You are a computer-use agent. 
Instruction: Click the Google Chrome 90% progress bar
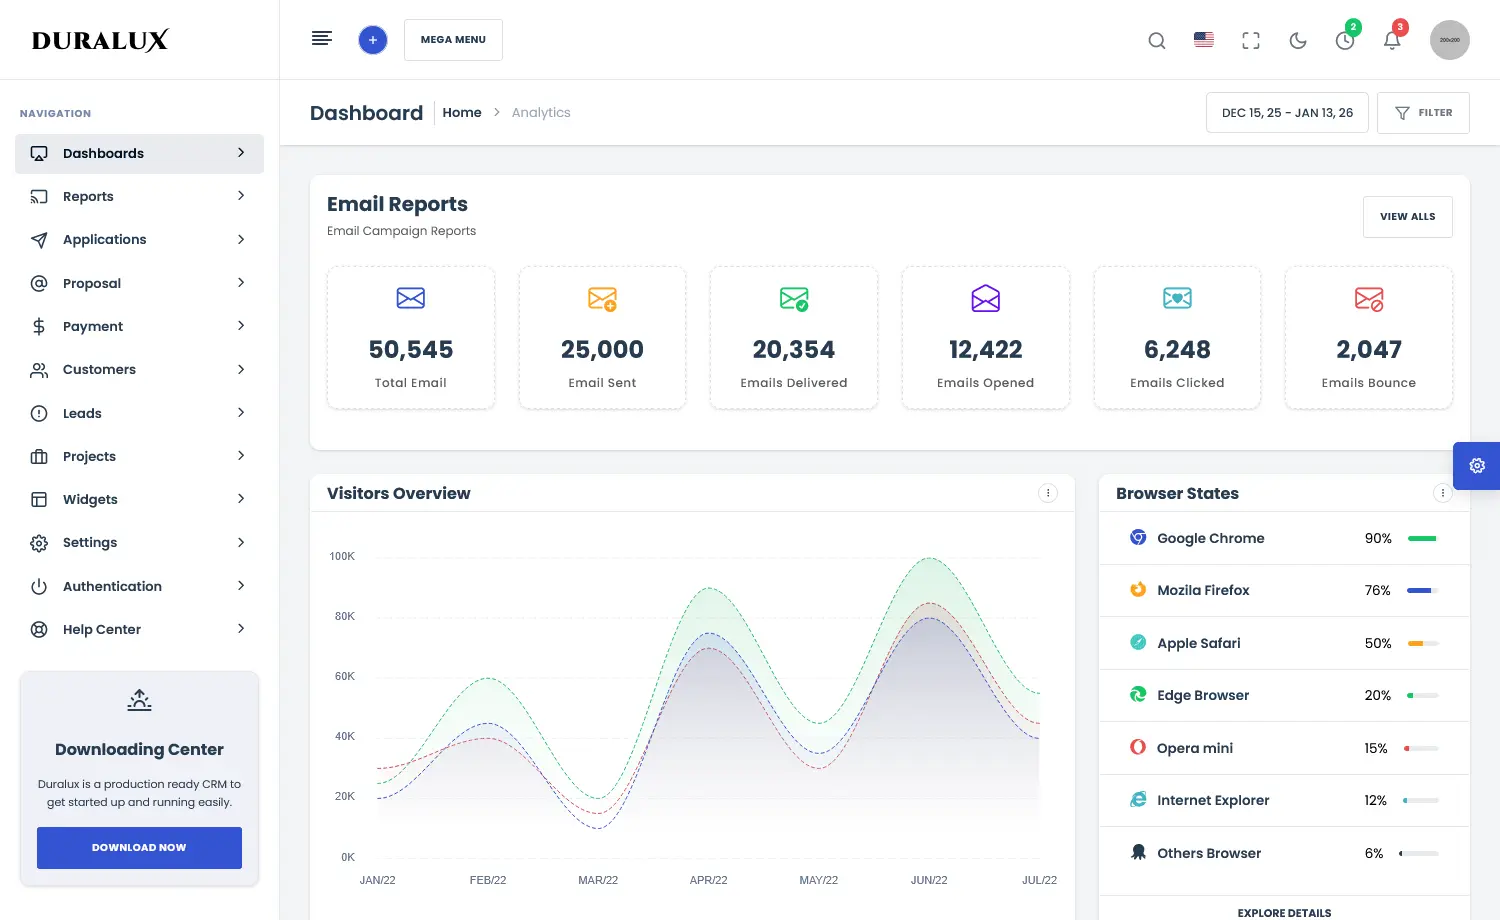tap(1422, 538)
